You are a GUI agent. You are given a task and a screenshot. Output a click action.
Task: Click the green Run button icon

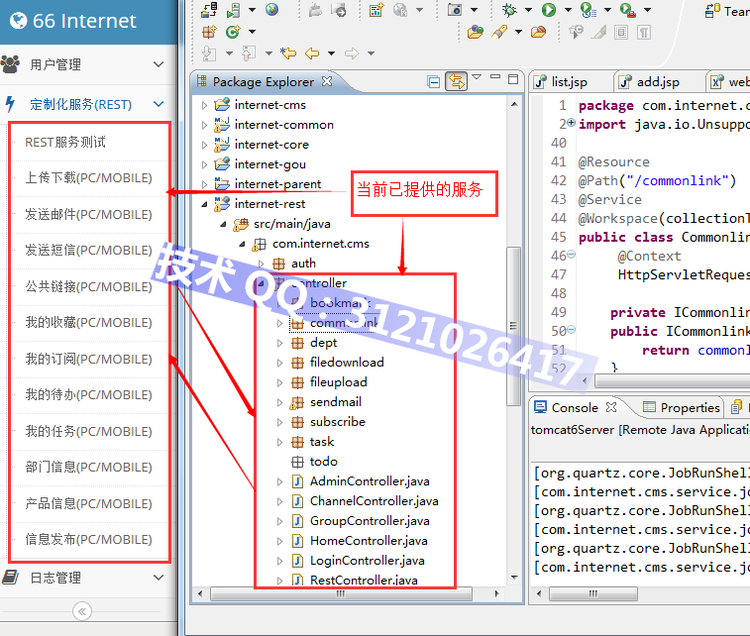(549, 10)
